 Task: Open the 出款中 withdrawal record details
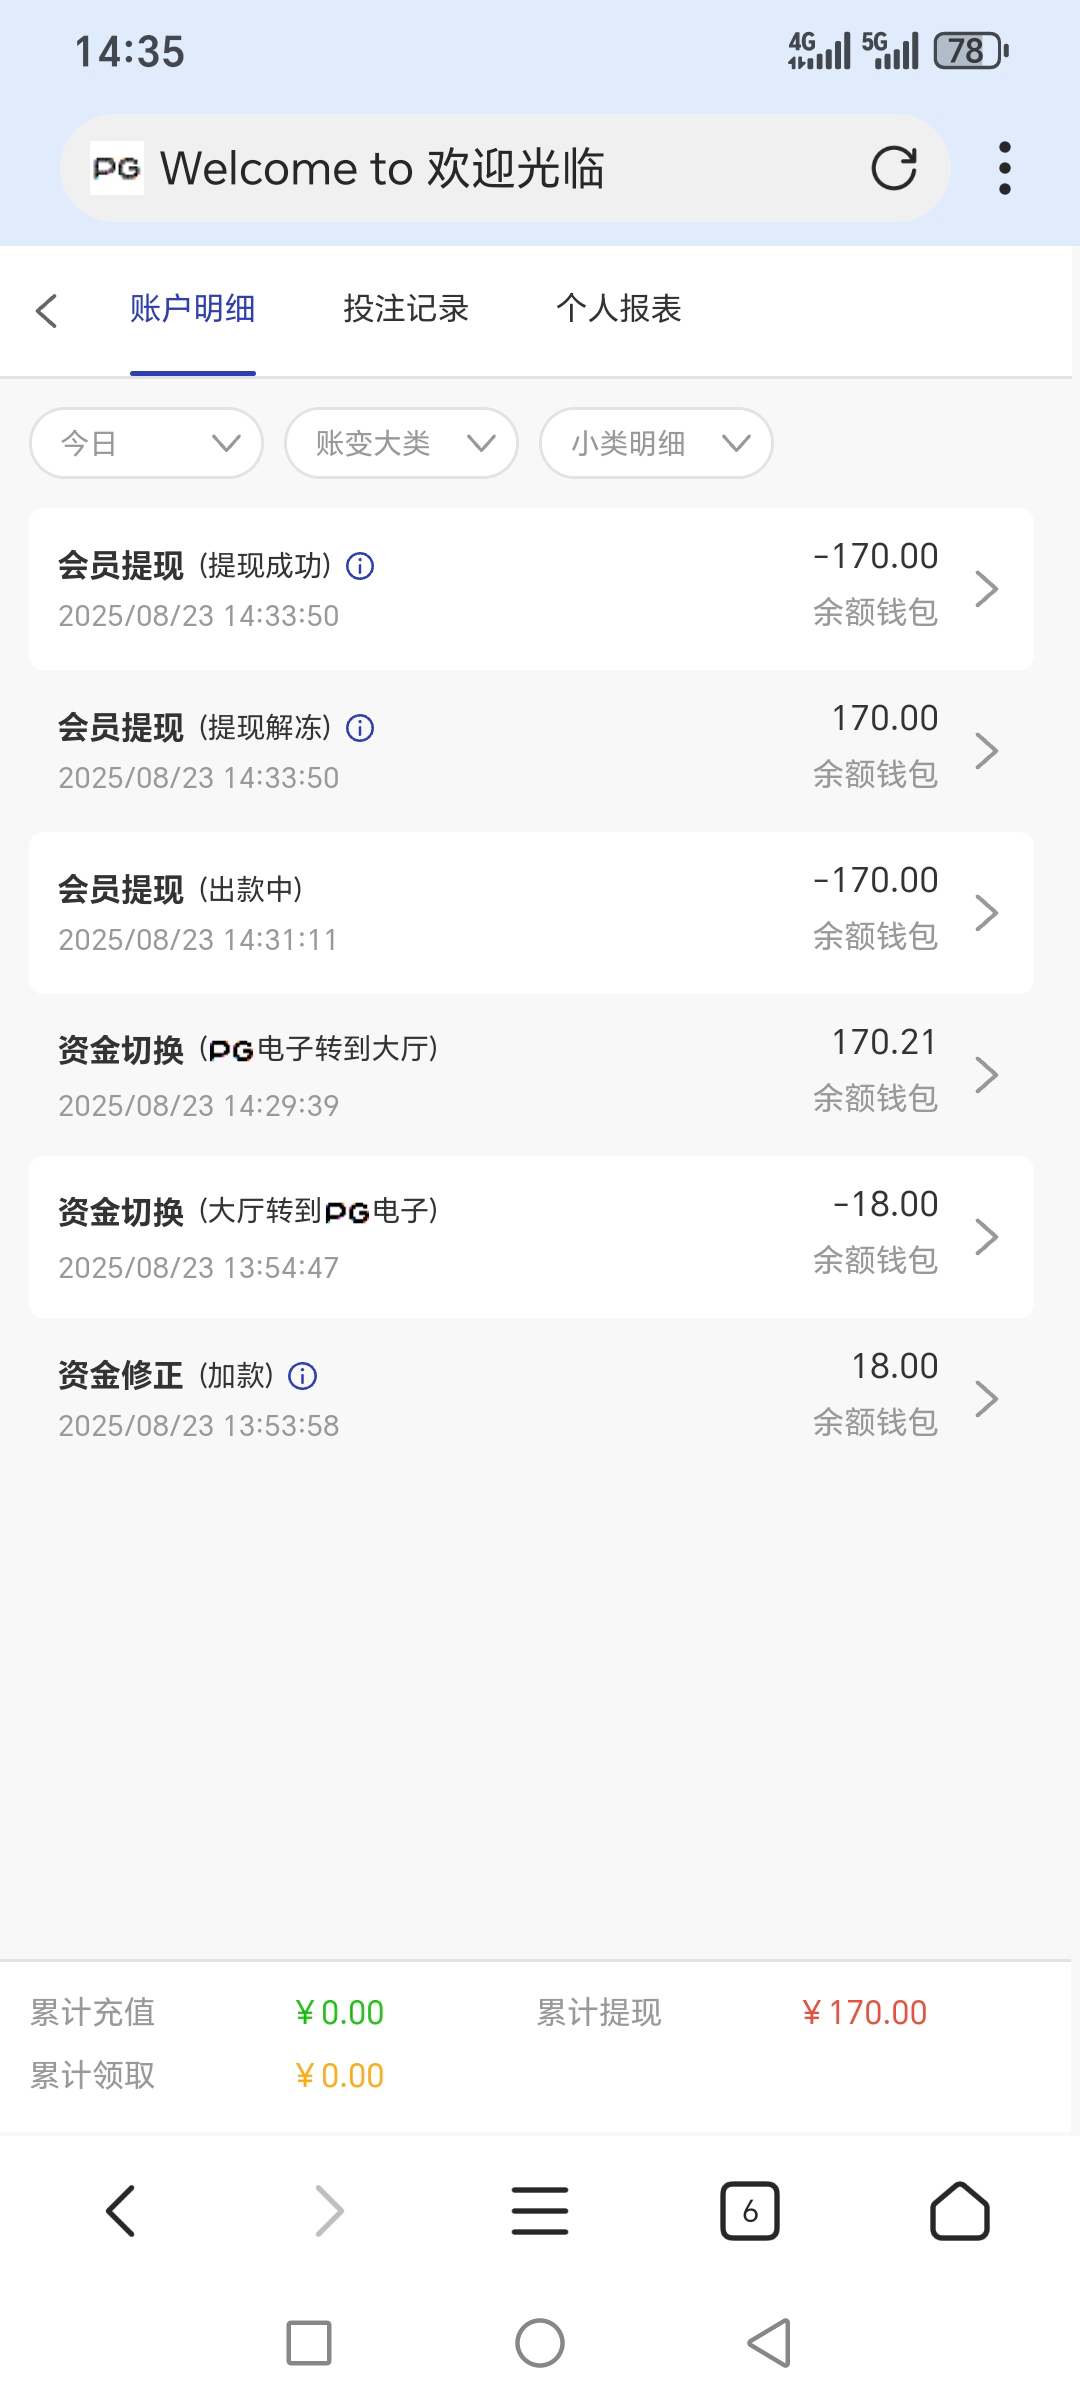coord(531,913)
